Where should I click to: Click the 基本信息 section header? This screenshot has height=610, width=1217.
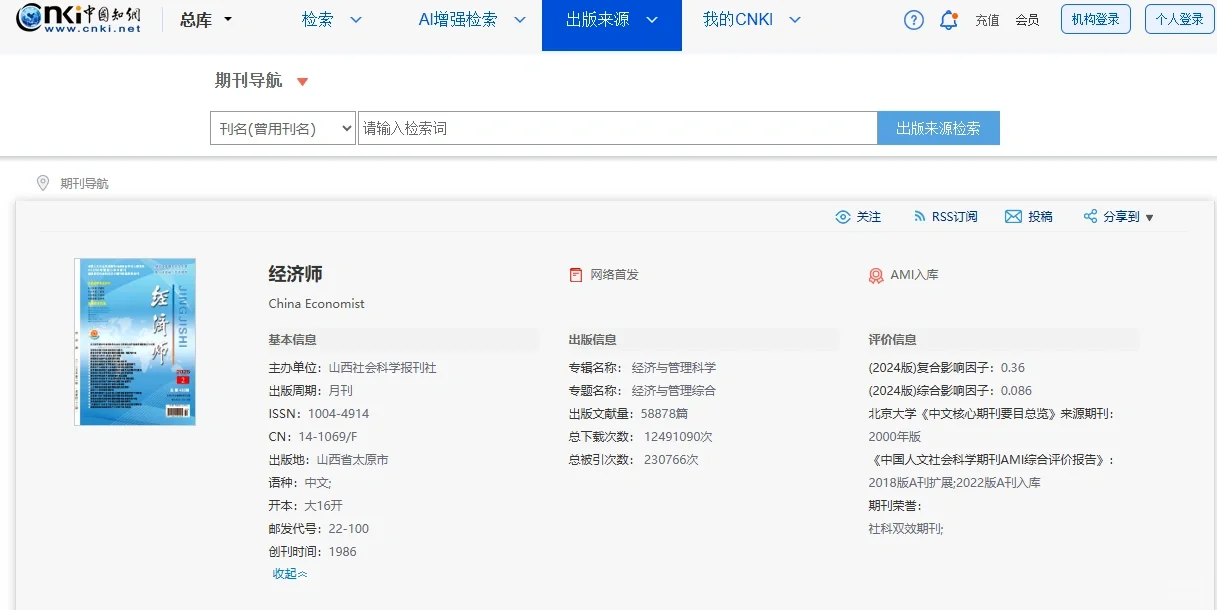point(292,340)
